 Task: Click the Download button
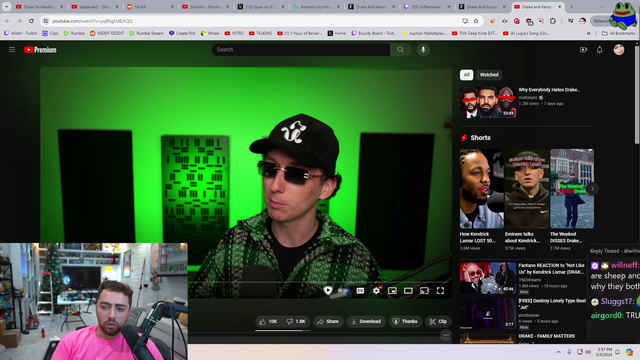click(366, 322)
